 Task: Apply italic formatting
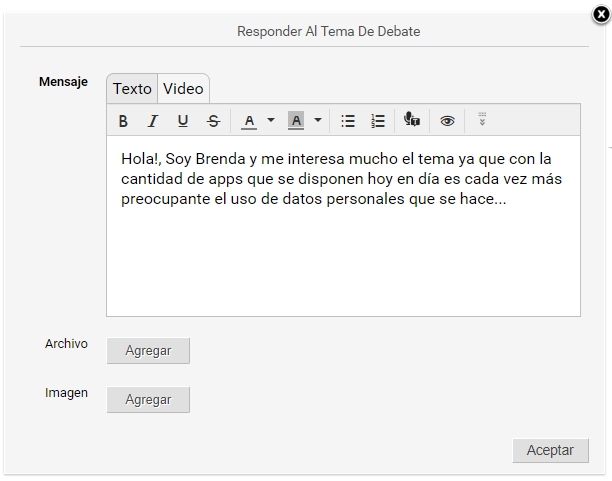tap(153, 121)
